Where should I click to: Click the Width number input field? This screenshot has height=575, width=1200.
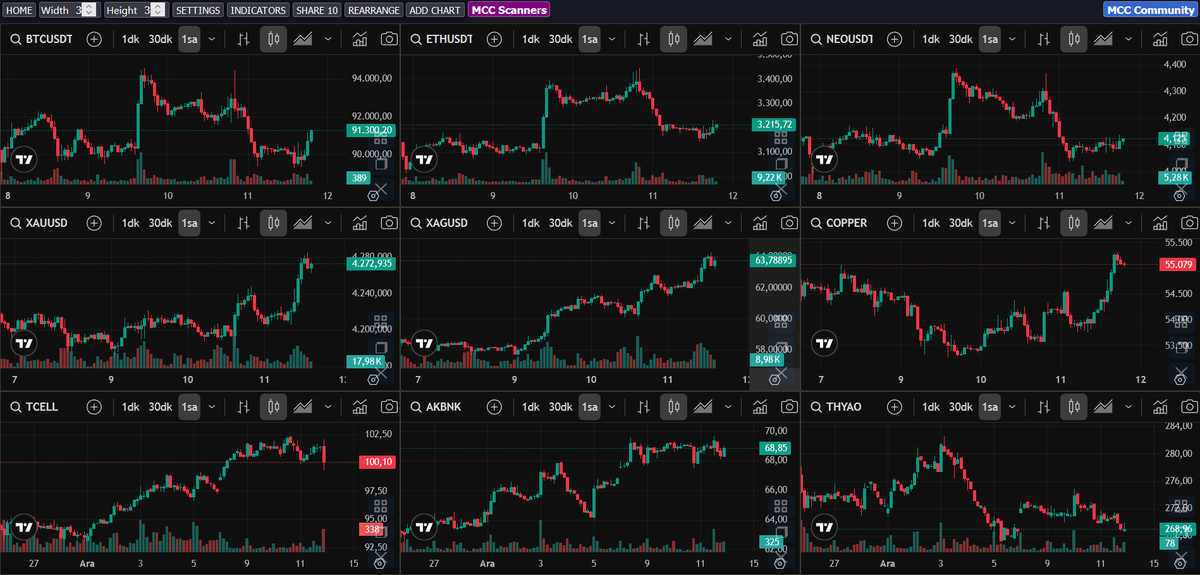85,10
